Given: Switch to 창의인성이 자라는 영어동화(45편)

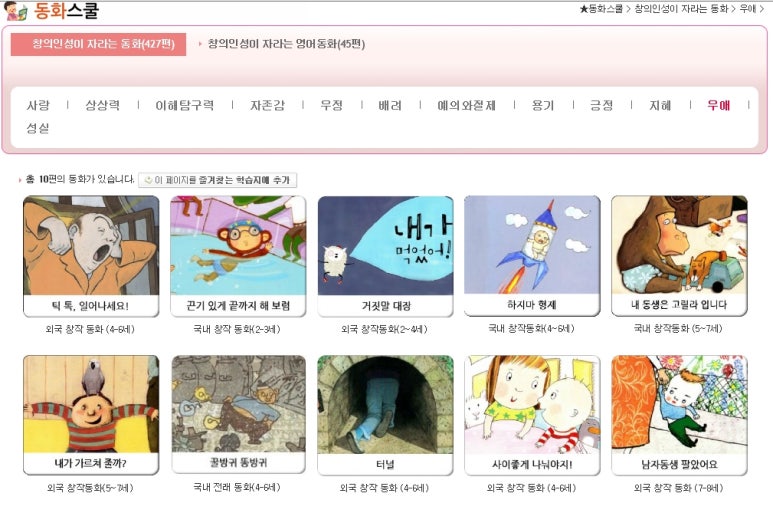Looking at the screenshot, I should click(286, 44).
